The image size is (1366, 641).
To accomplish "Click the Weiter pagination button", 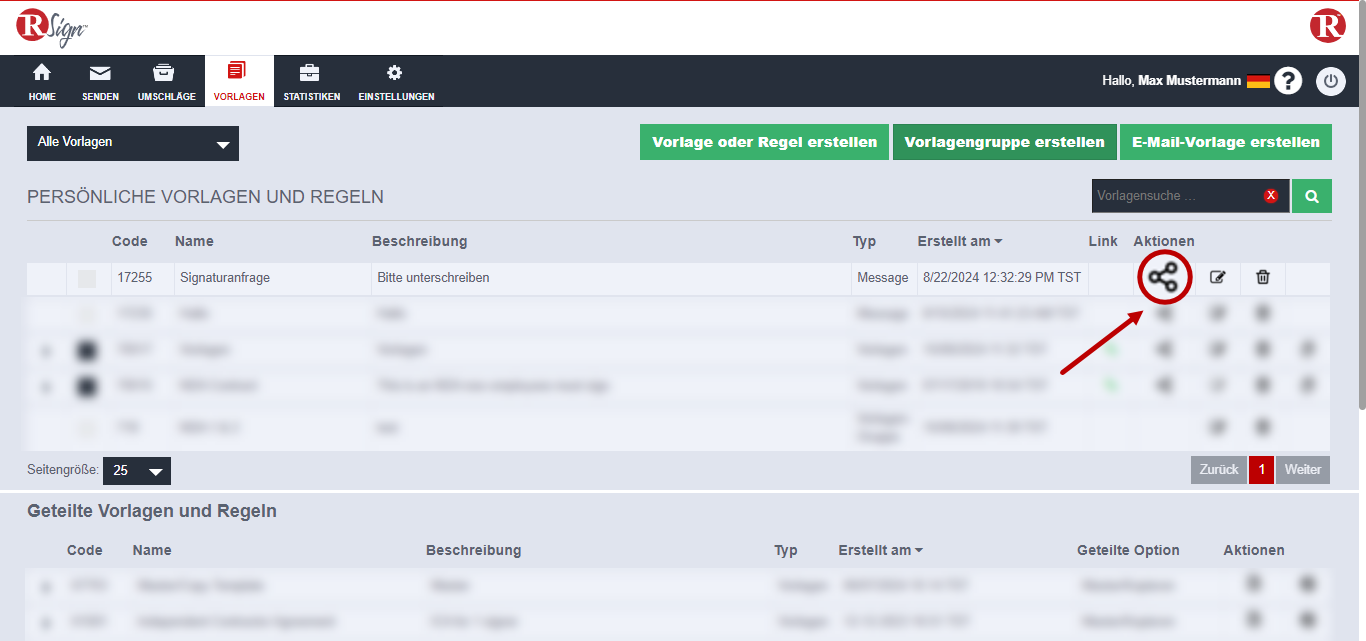I will point(1302,470).
